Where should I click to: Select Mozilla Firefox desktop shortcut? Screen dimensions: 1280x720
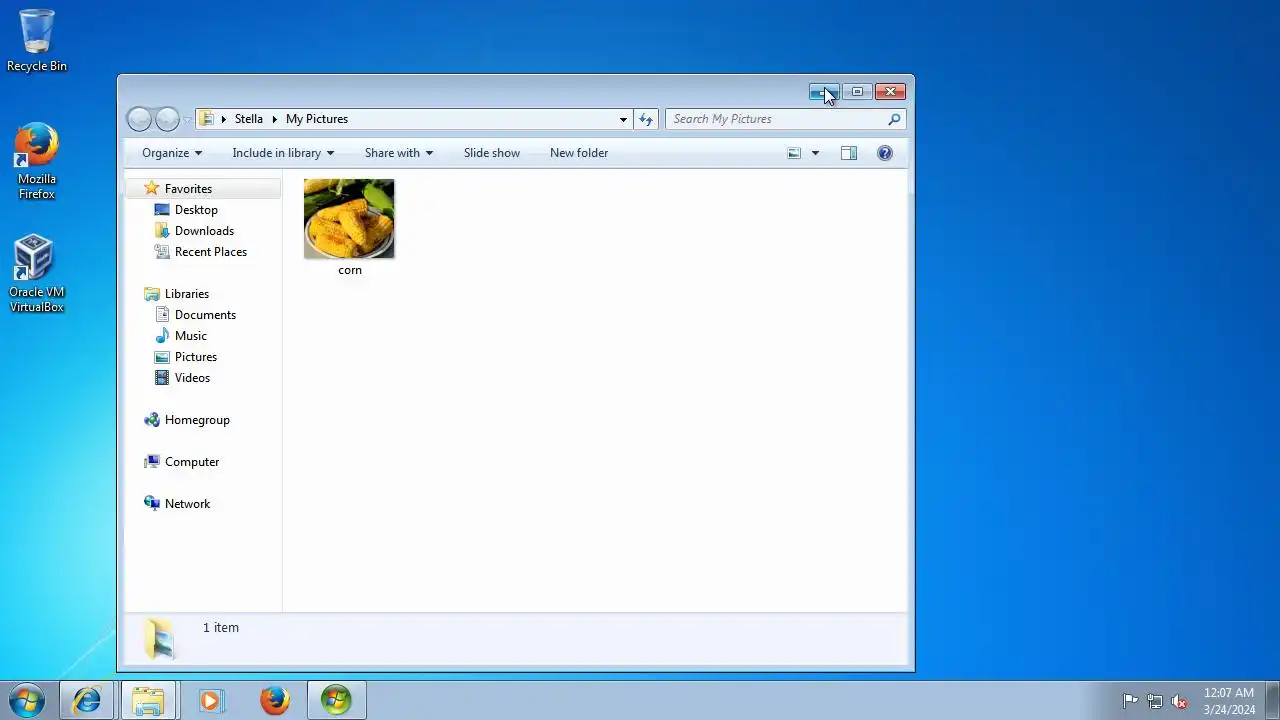pos(37,162)
